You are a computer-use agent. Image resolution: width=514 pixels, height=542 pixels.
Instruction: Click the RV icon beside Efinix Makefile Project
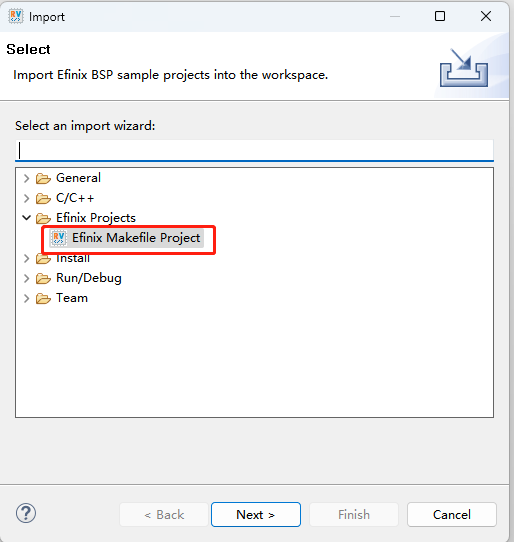pyautogui.click(x=58, y=238)
